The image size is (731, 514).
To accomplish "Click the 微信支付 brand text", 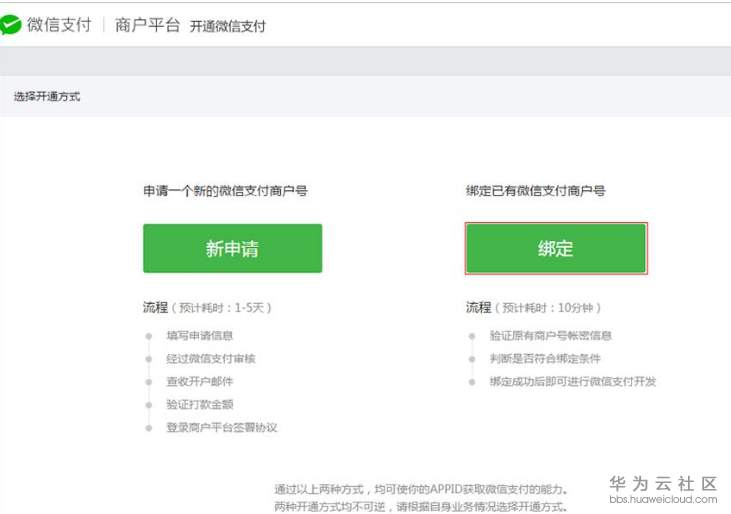I will pyautogui.click(x=59, y=25).
